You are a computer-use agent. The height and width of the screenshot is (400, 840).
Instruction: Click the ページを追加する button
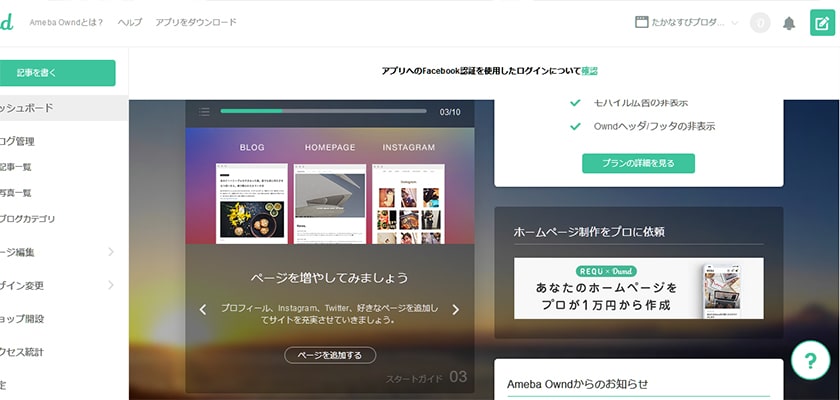(x=330, y=355)
